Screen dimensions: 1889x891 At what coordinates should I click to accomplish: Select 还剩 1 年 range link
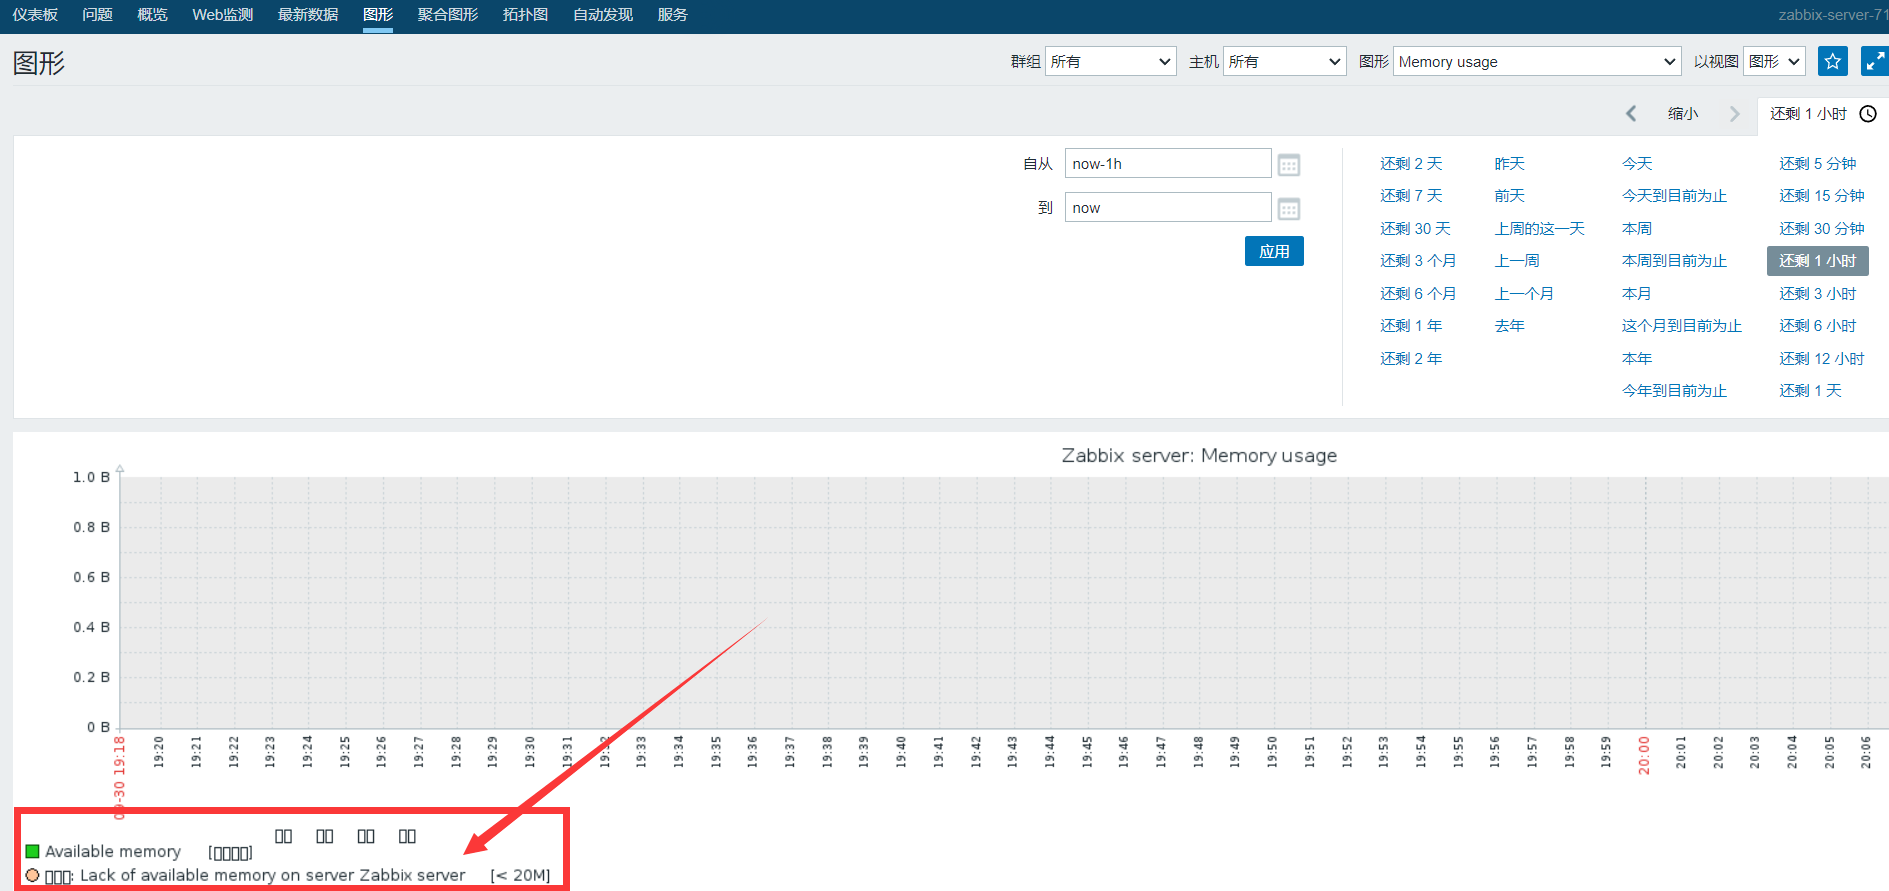[x=1411, y=325]
